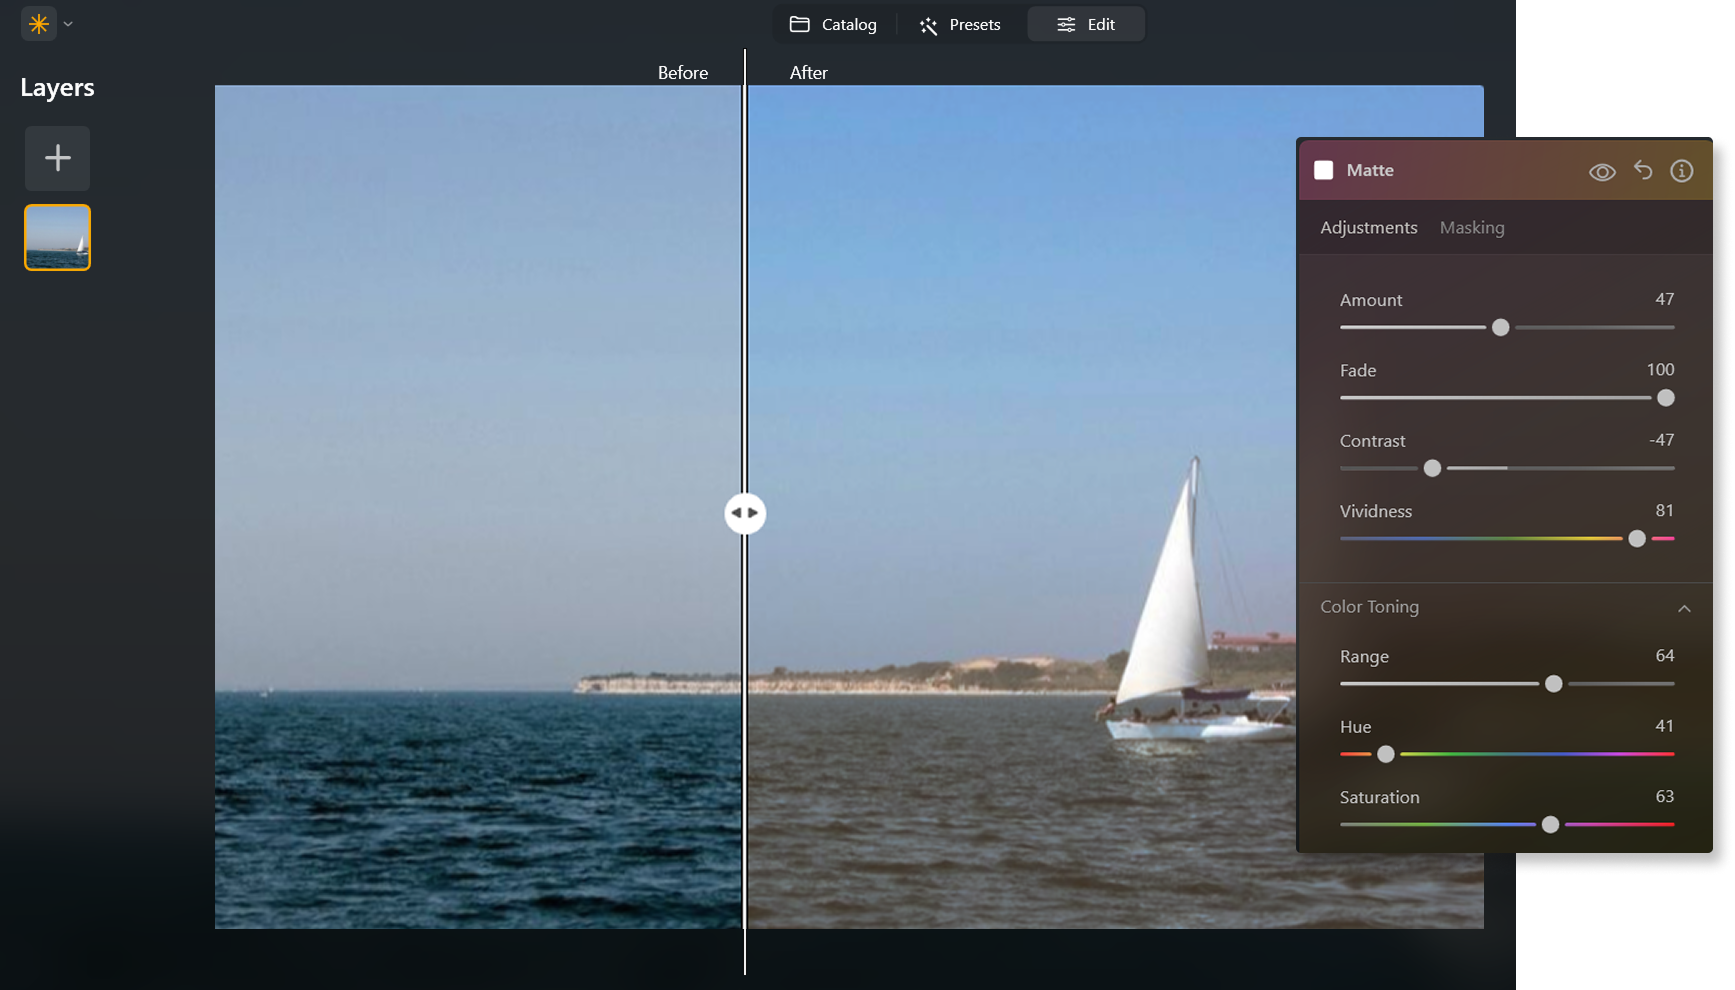This screenshot has width=1735, height=990.
Task: Click the Matte panel title text
Action: pos(1370,170)
